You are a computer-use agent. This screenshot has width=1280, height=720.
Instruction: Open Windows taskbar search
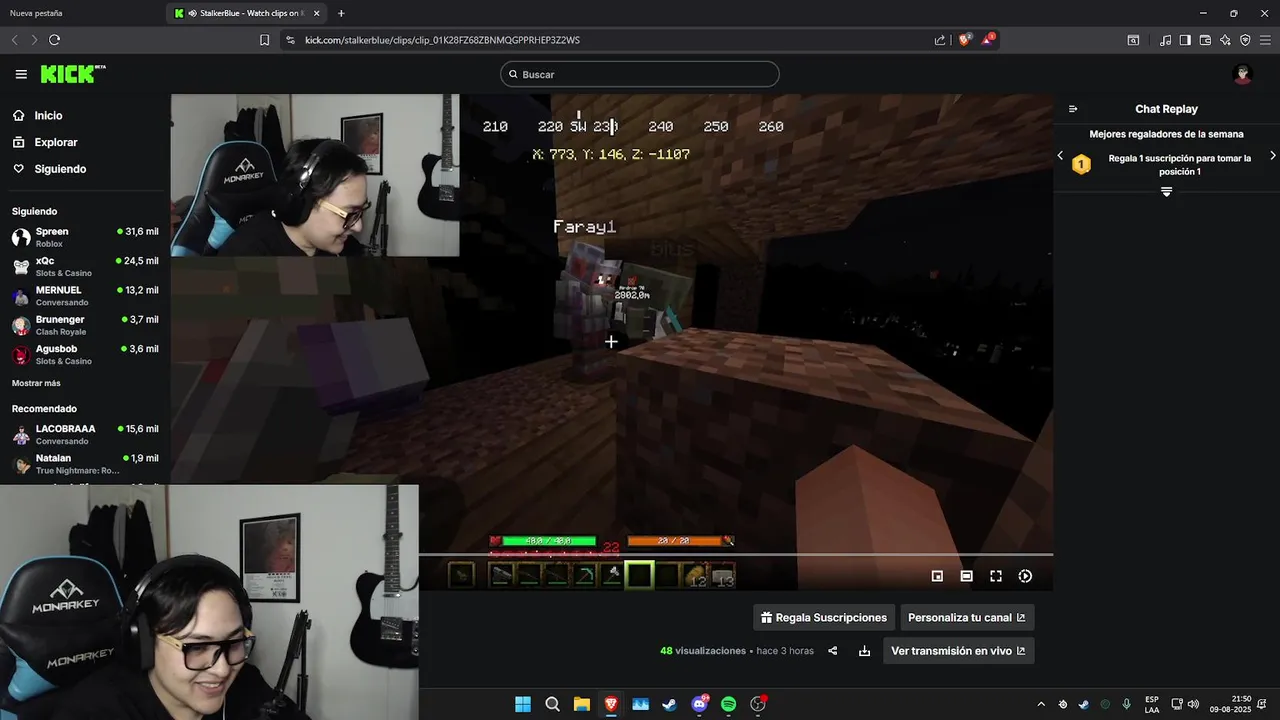click(x=552, y=704)
